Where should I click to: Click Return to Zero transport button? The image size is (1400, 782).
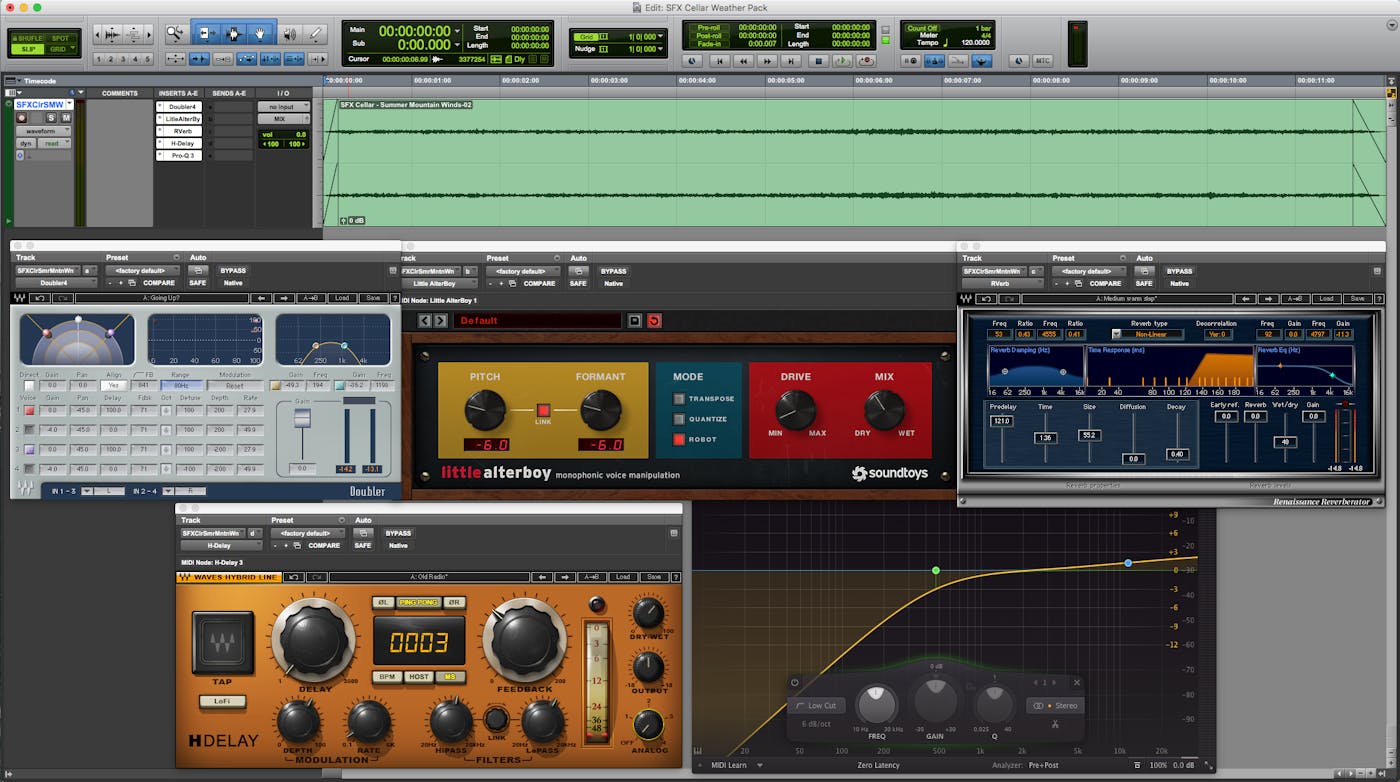[719, 61]
